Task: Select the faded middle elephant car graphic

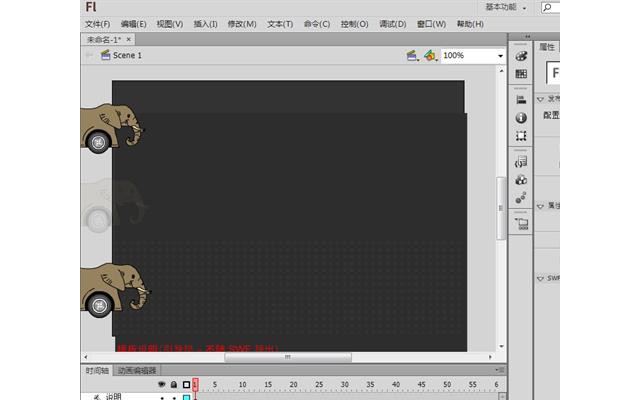Action: [113, 205]
